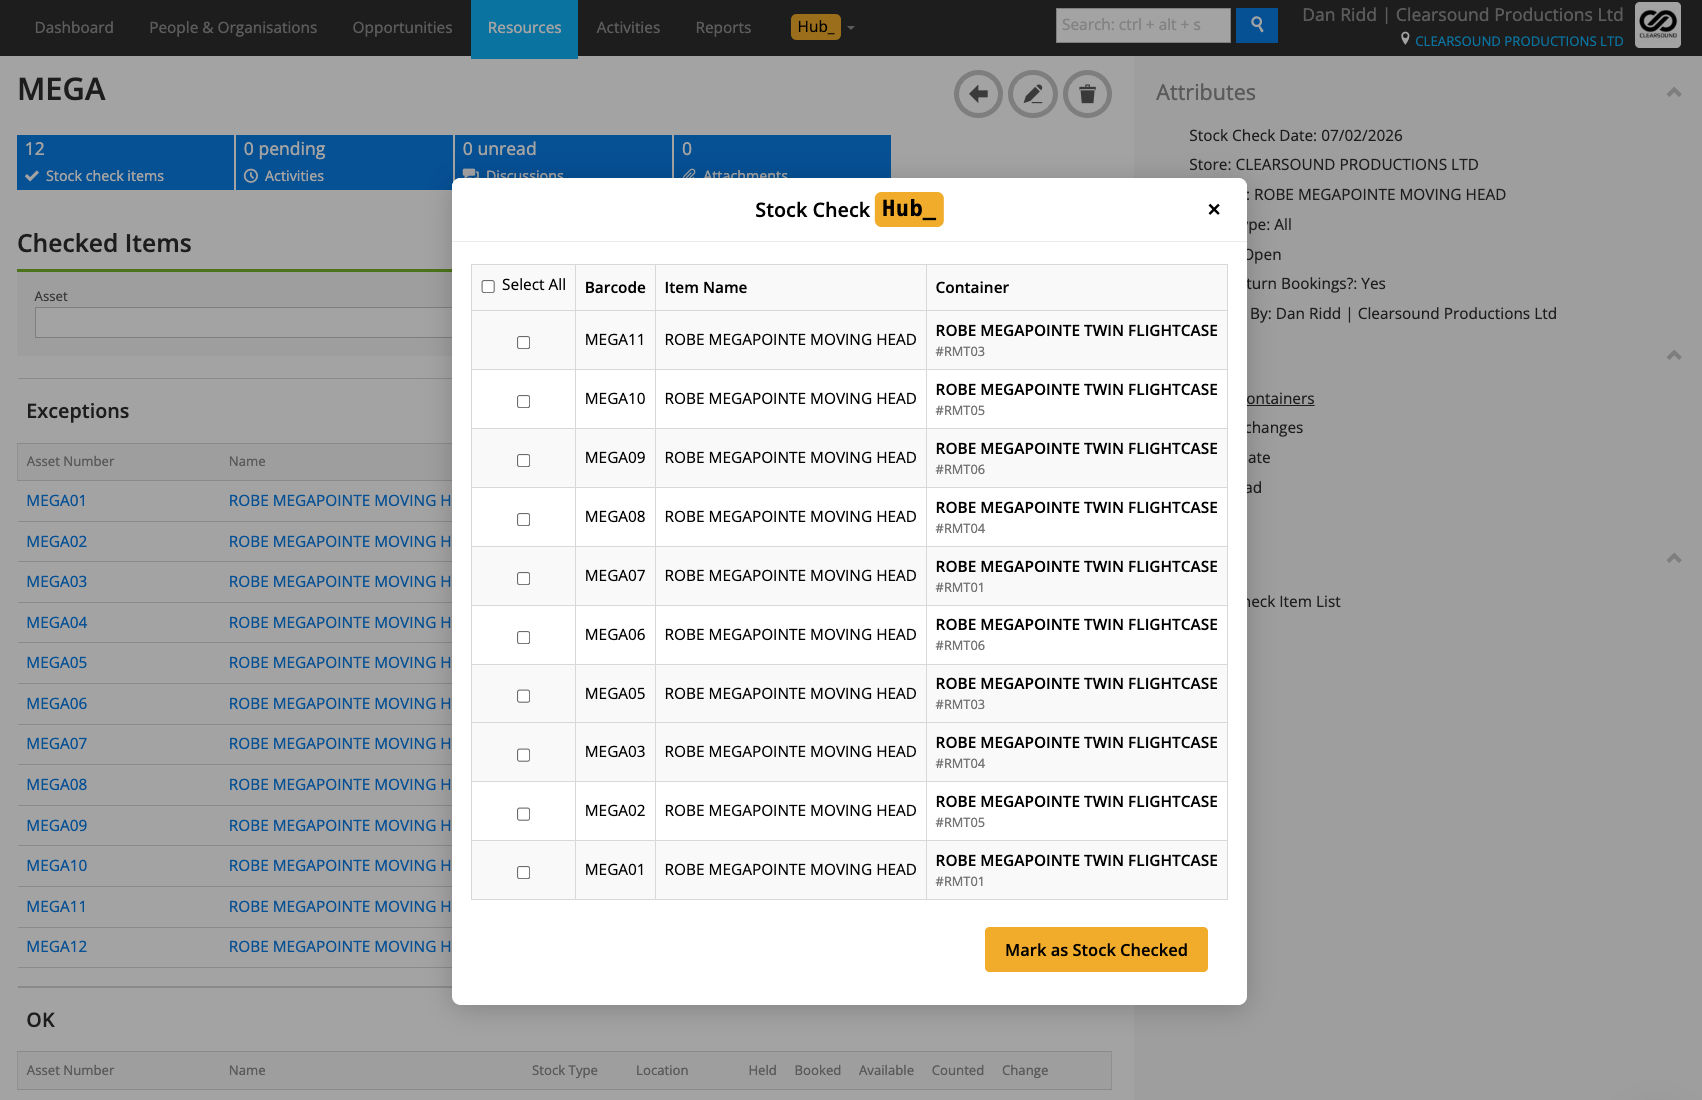This screenshot has height=1100, width=1702.
Task: Tick the checkbox for MEGA06 row
Action: point(523,638)
